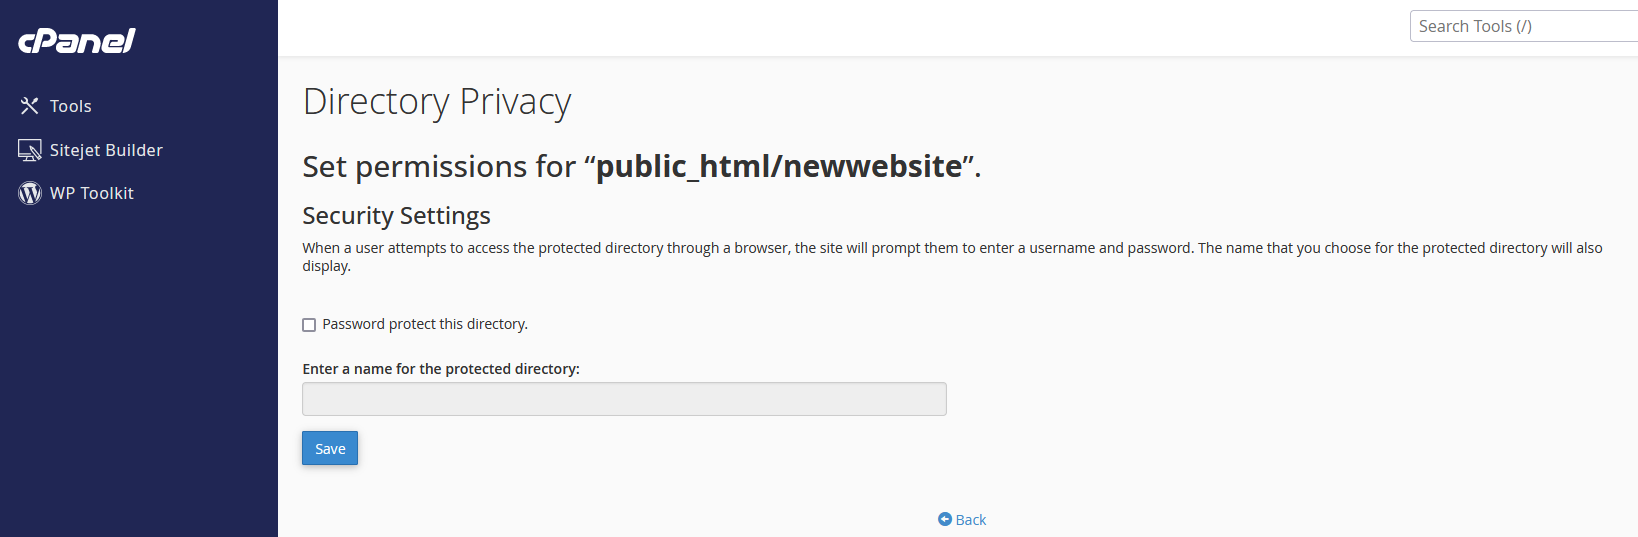The image size is (1638, 537).
Task: Click the Sitejet Builder monitor icon
Action: tap(30, 150)
